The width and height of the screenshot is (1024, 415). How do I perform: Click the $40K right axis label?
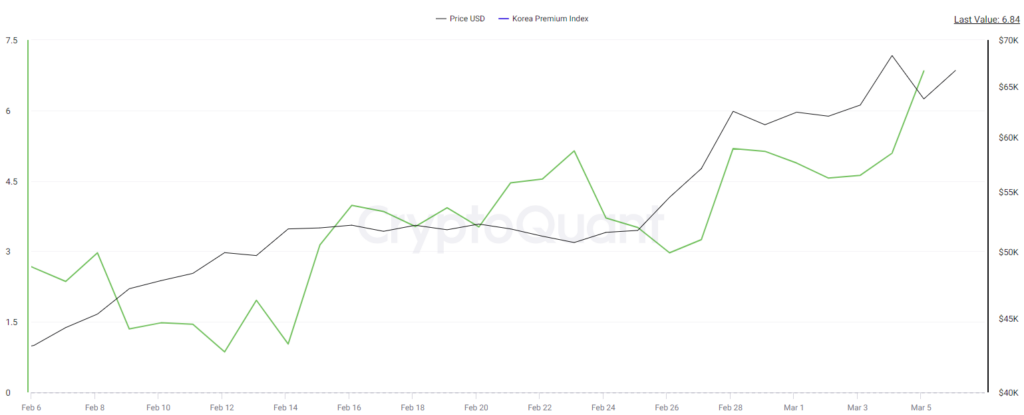click(1007, 393)
